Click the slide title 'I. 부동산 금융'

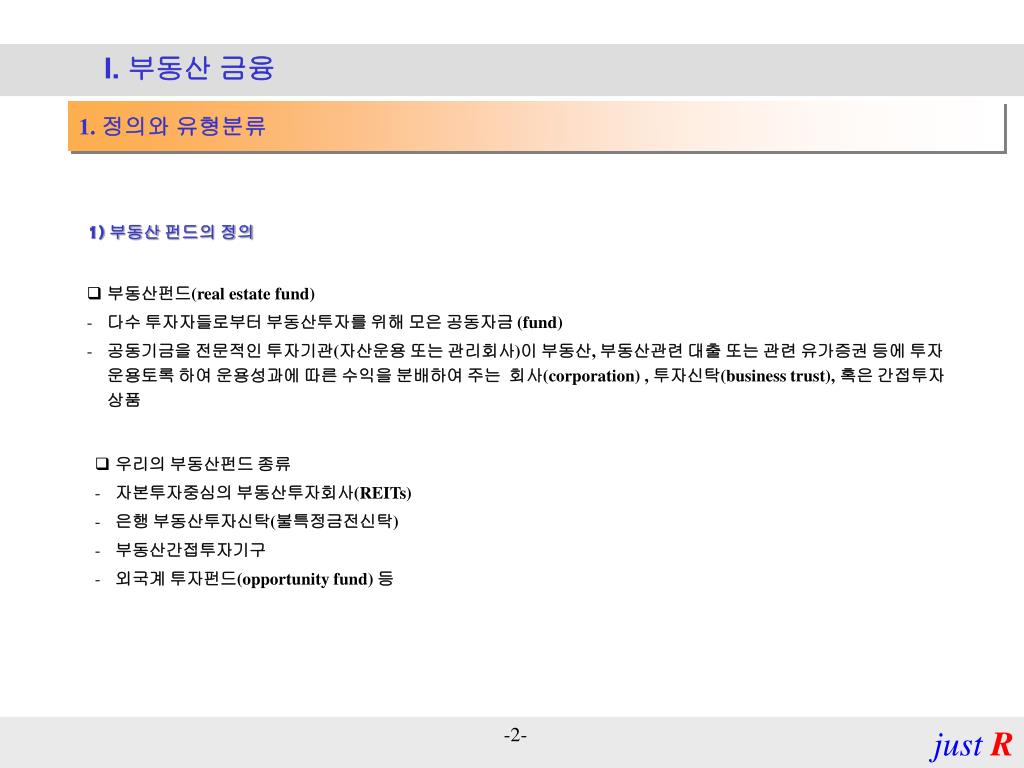(x=189, y=68)
